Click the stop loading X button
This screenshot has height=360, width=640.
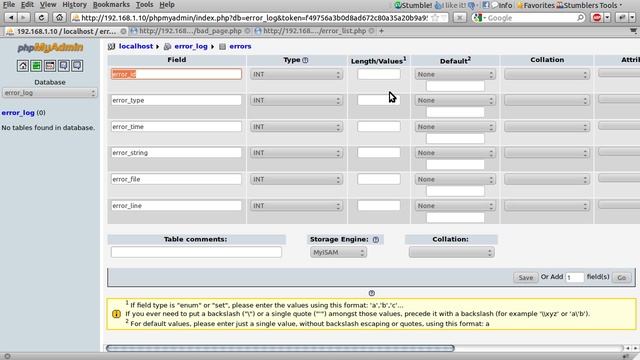[x=460, y=18]
